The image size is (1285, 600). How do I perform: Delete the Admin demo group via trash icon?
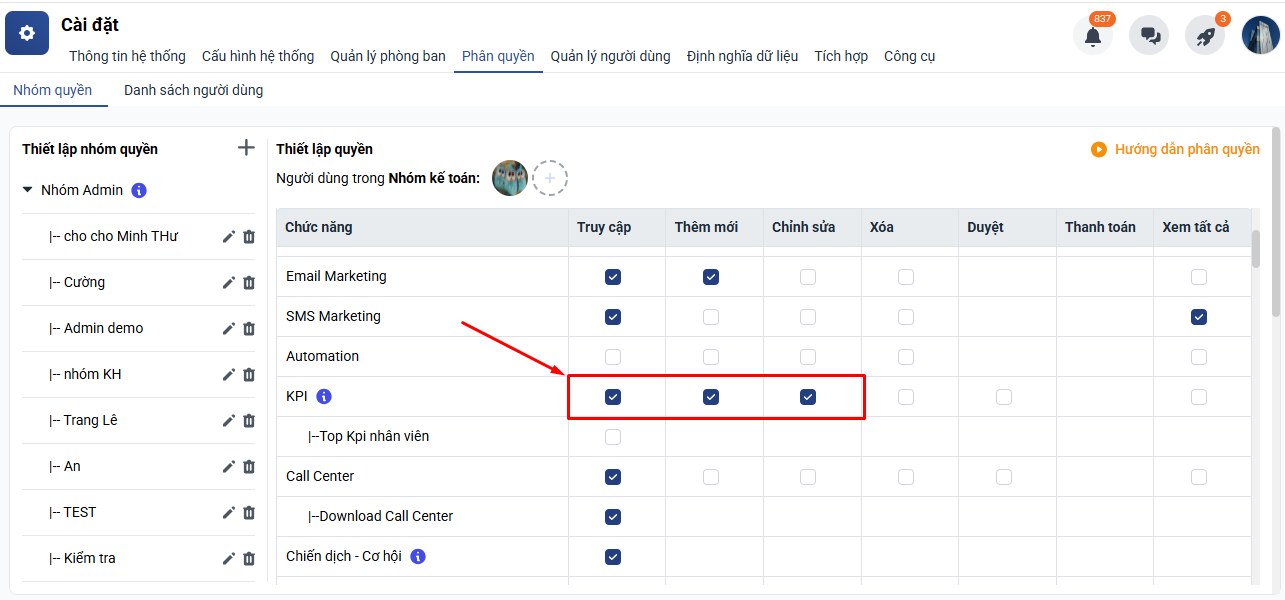click(249, 328)
